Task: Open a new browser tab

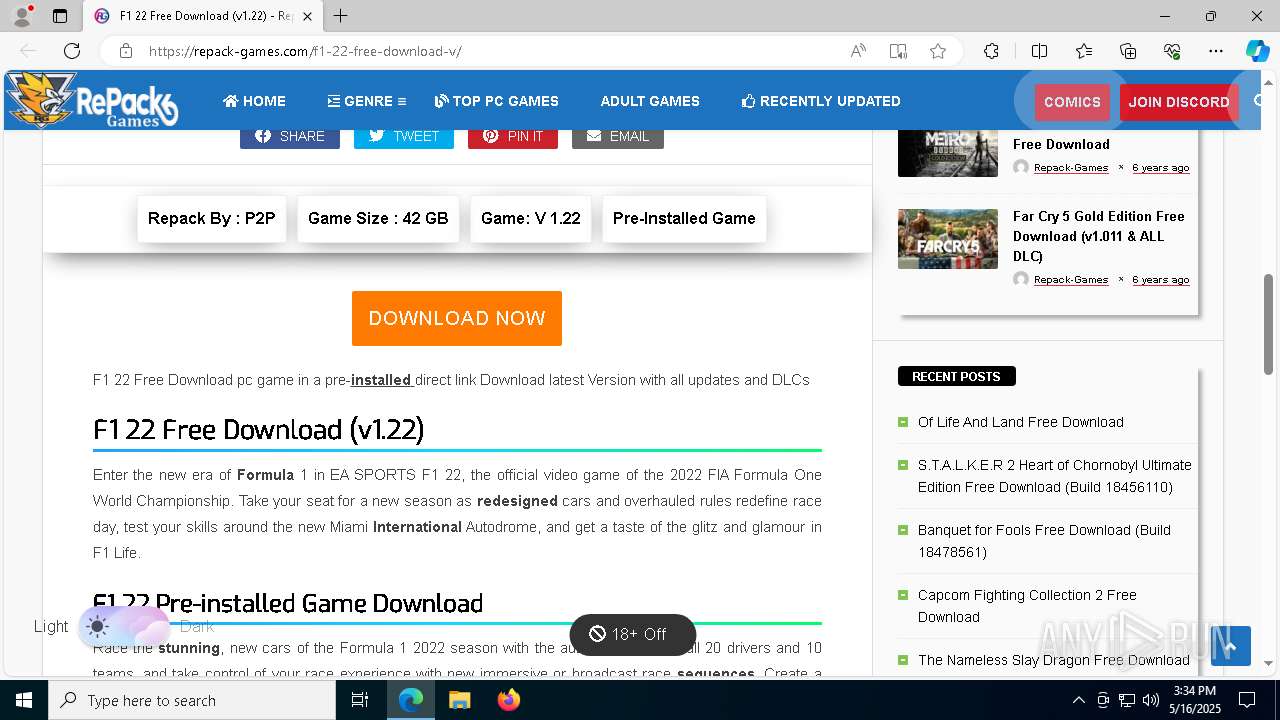Action: [x=340, y=16]
